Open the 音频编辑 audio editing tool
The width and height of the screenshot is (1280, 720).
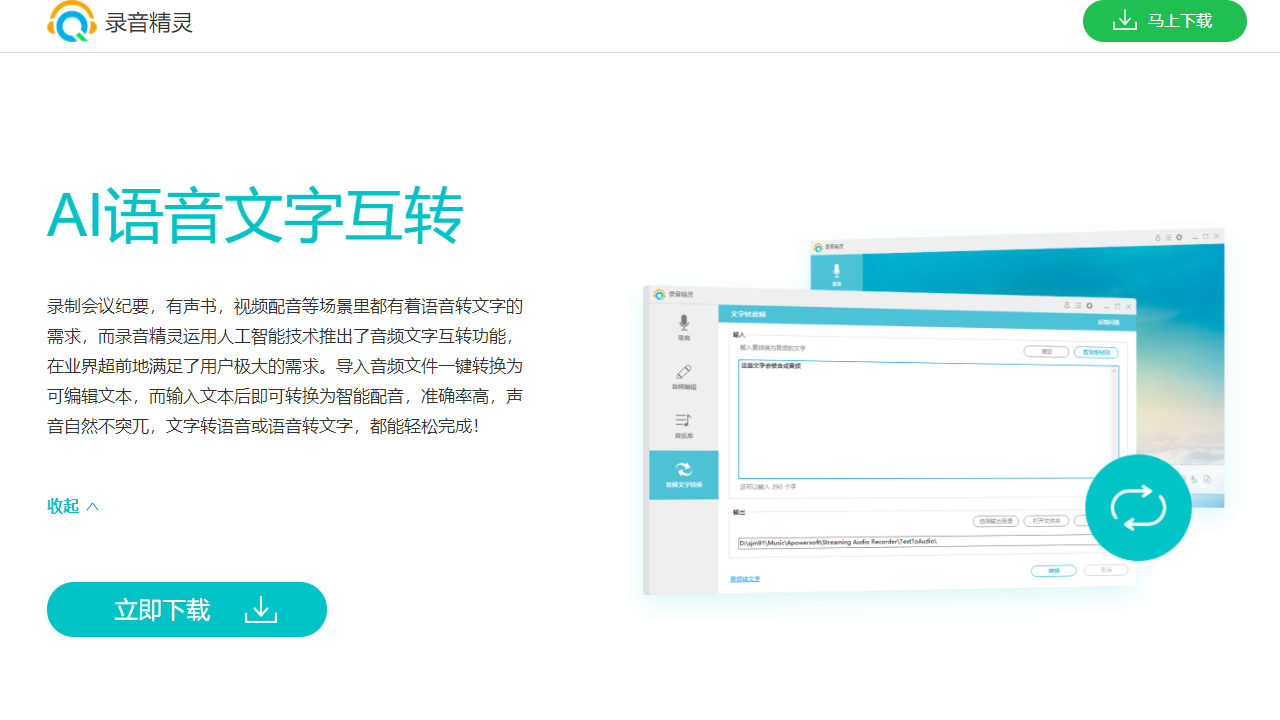tap(686, 376)
